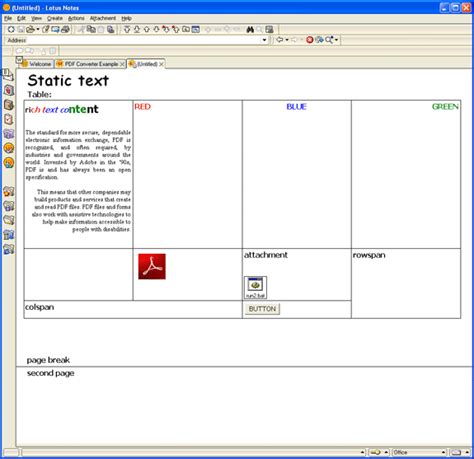Click the open folder toolbar icon

point(31,29)
